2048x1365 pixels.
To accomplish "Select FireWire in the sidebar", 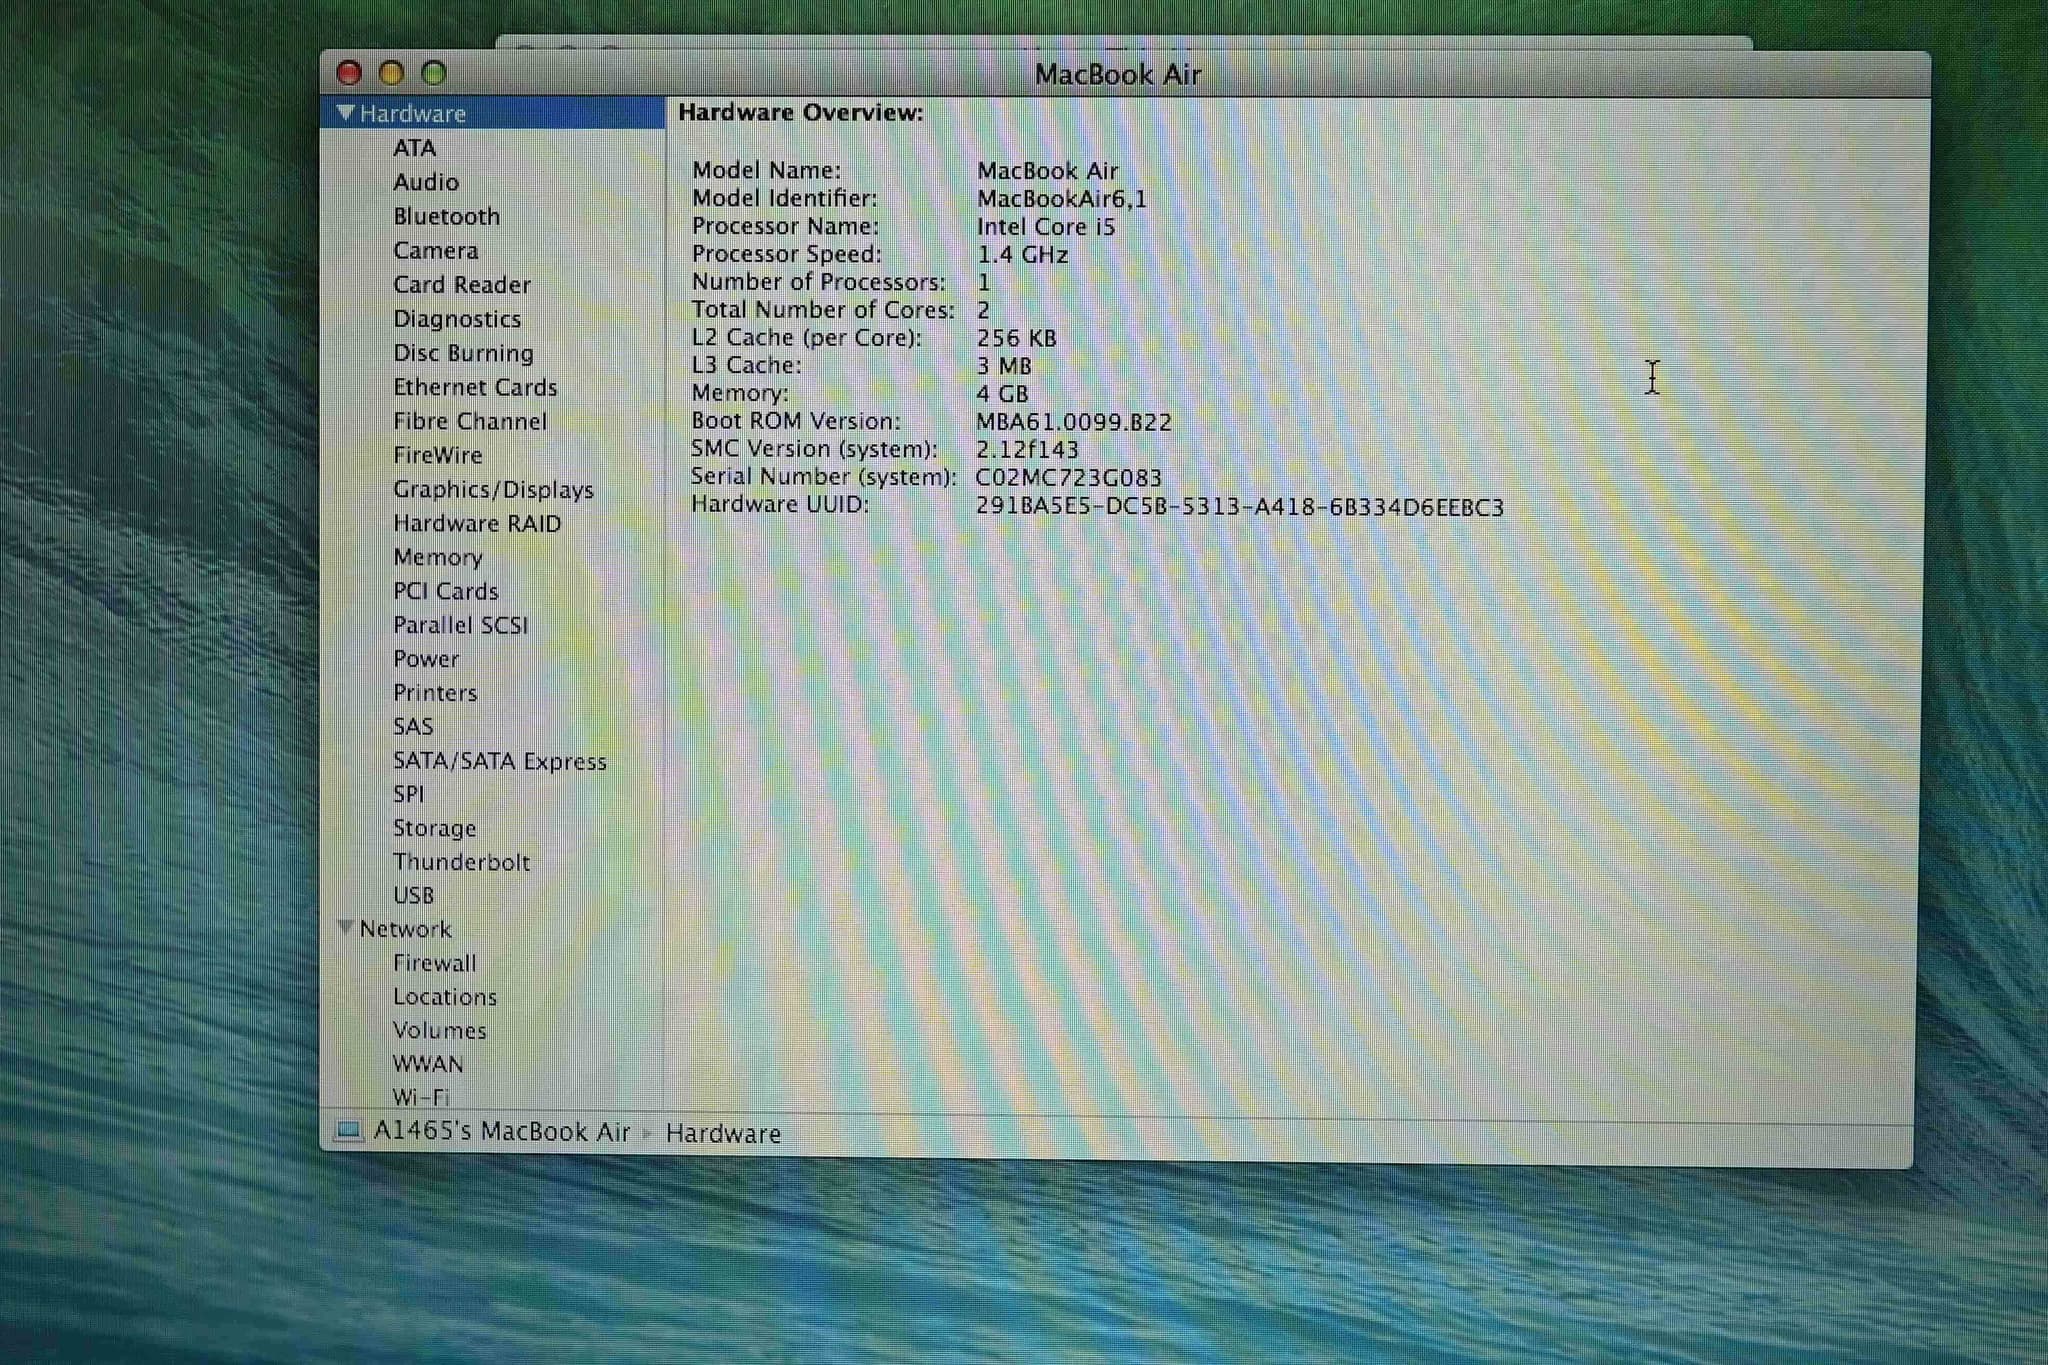I will pyautogui.click(x=437, y=455).
